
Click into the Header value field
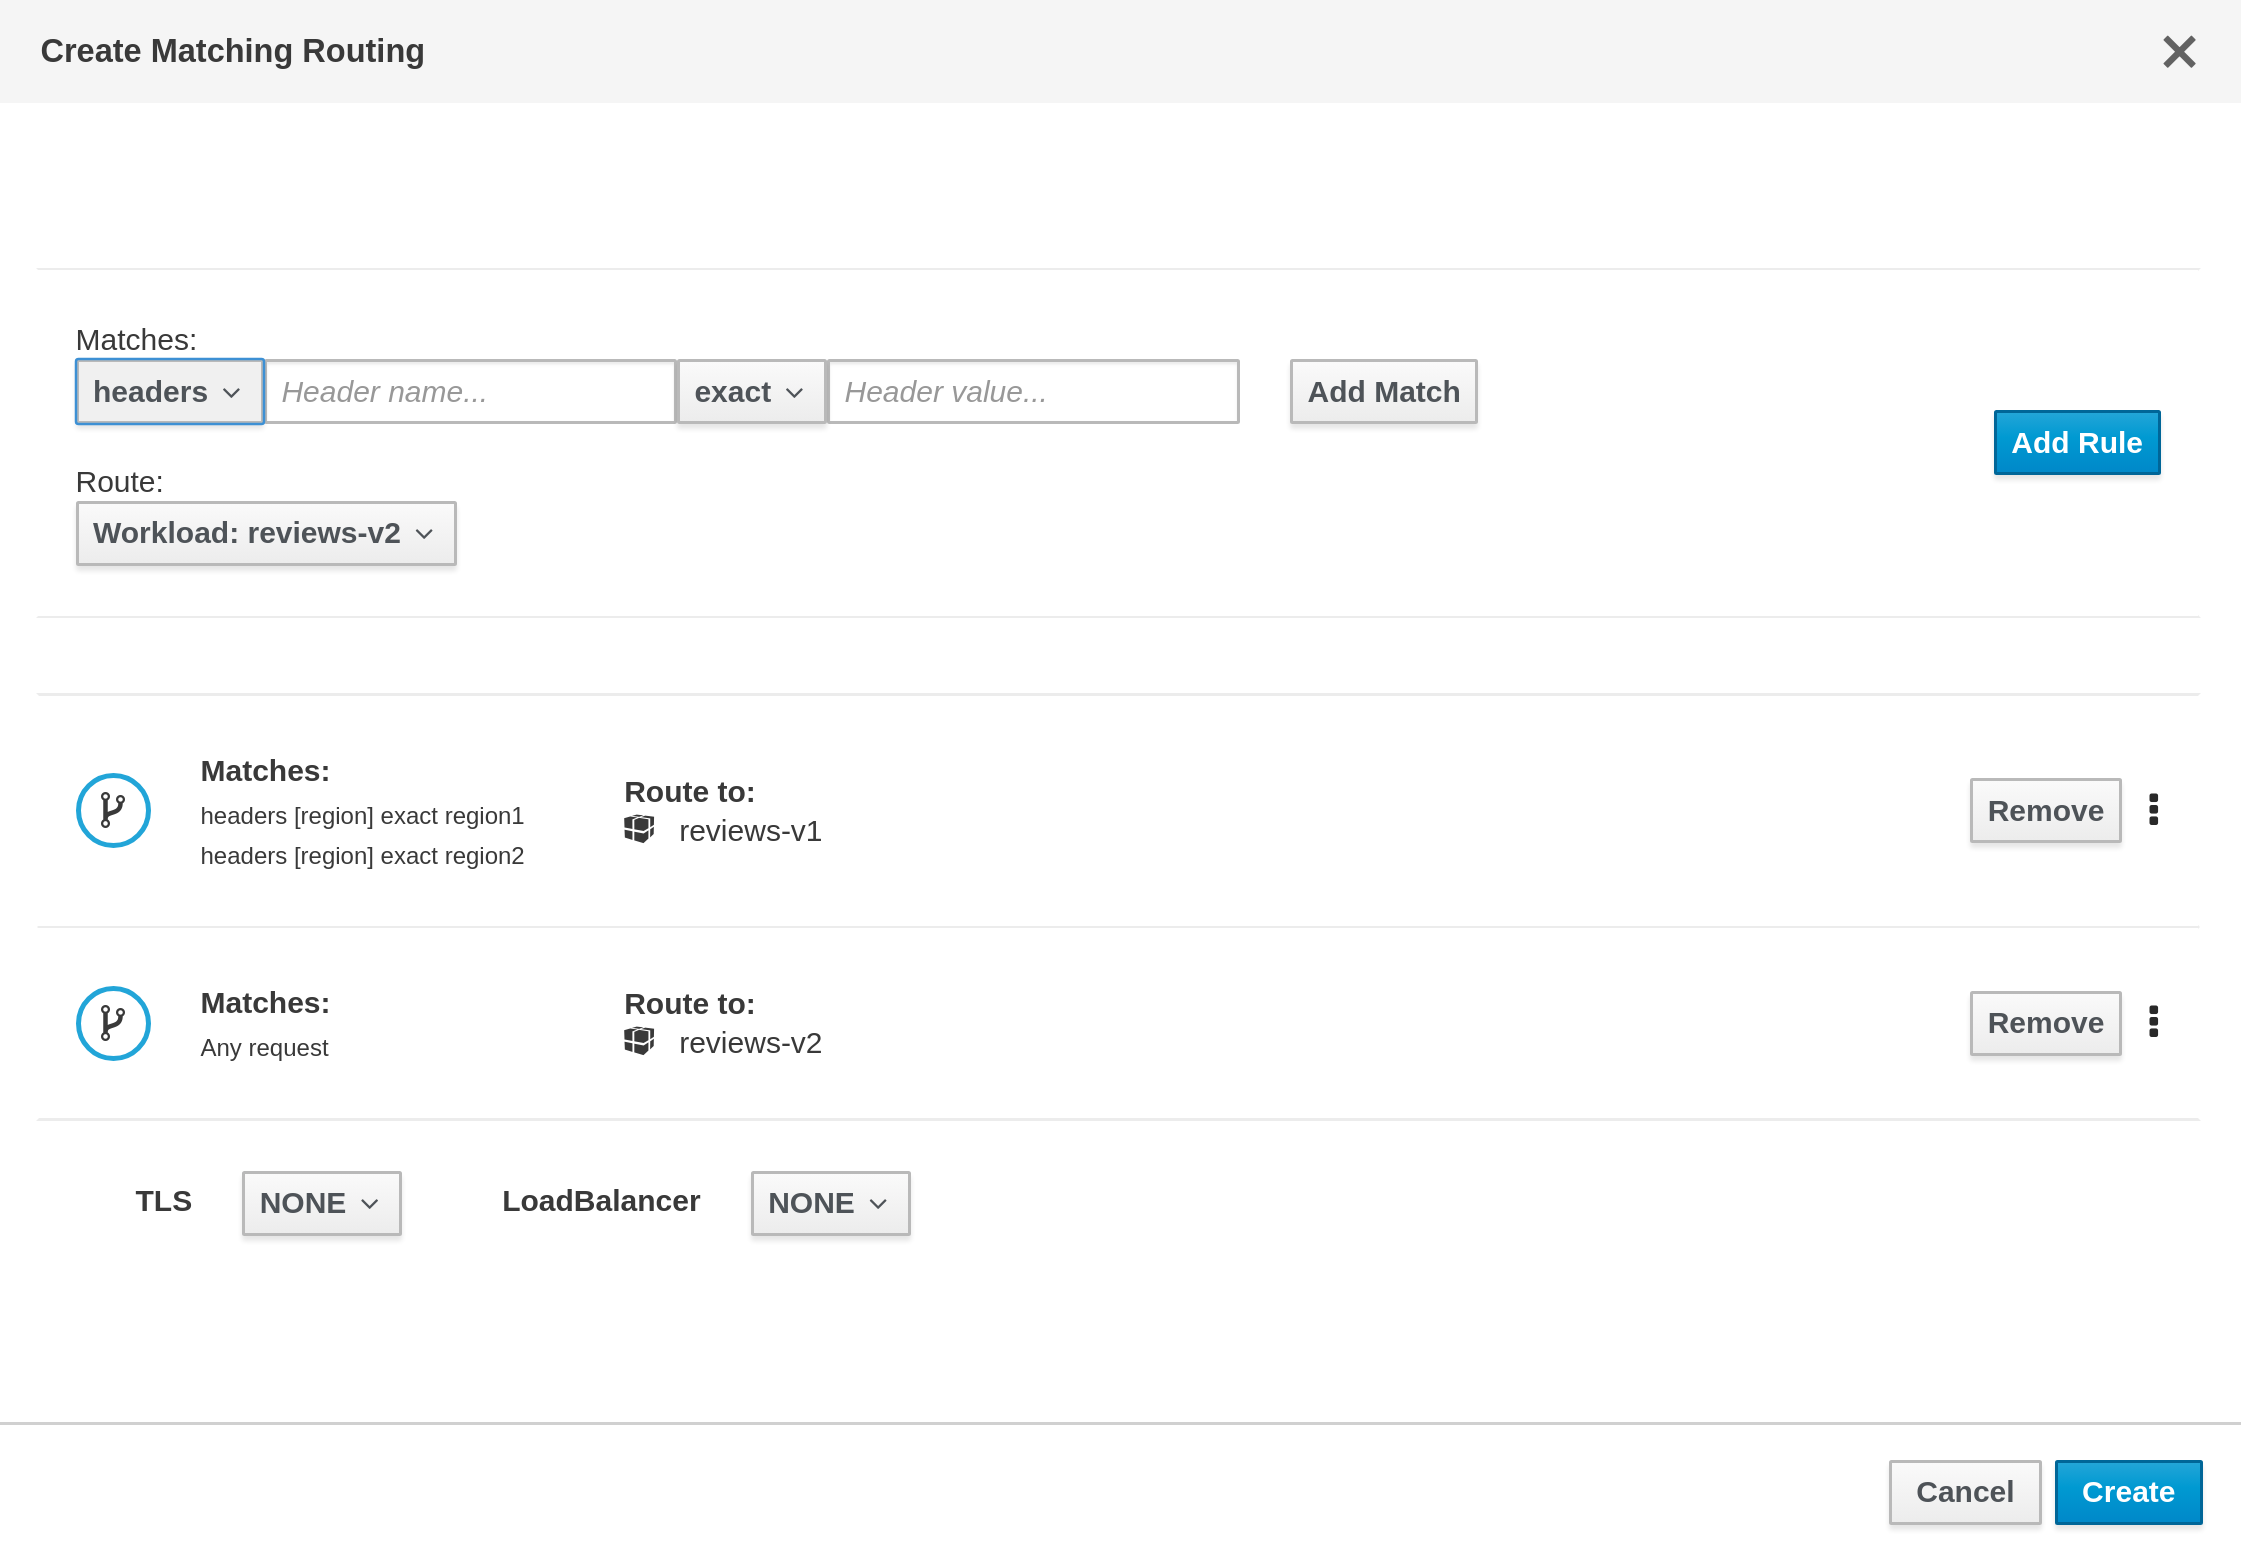1032,392
